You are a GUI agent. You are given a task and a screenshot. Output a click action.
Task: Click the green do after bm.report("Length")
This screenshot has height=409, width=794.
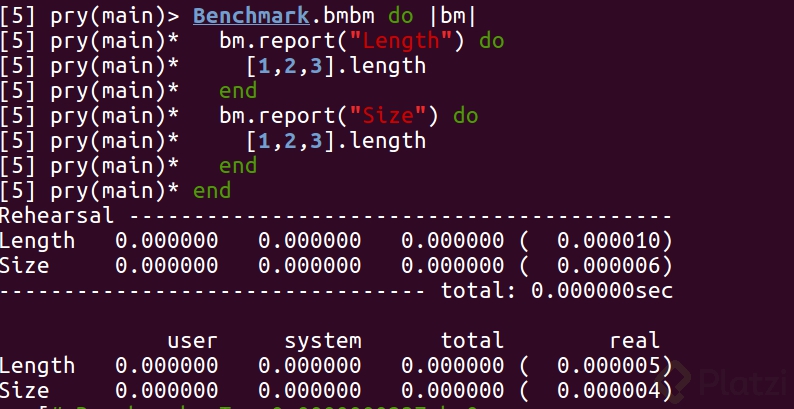click(492, 41)
